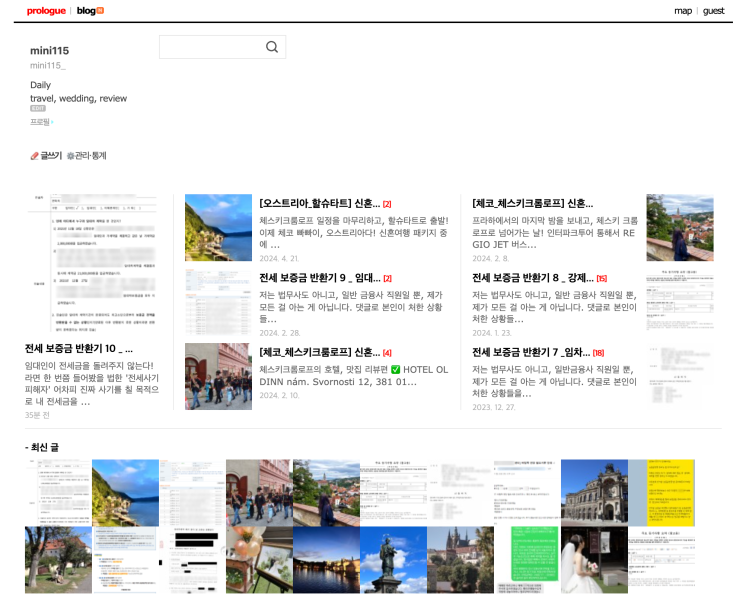
Task: Click the spreadsheet thumbnail beside 반환기 9
Action: pos(218,302)
